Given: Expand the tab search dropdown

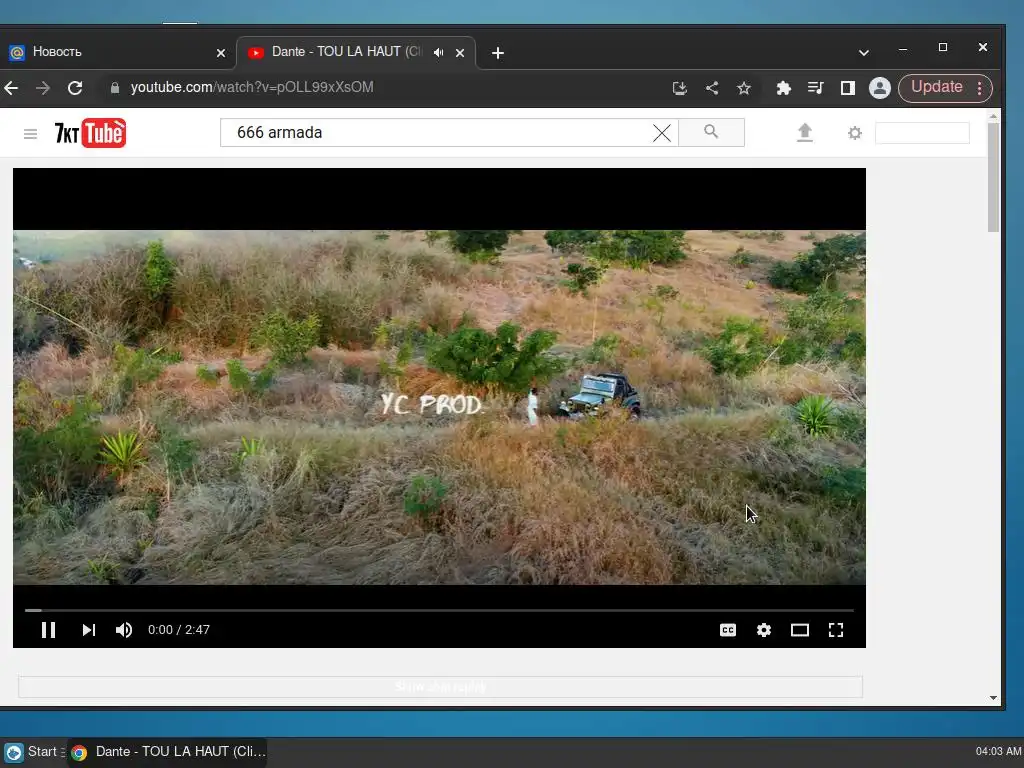Looking at the screenshot, I should click(x=863, y=52).
